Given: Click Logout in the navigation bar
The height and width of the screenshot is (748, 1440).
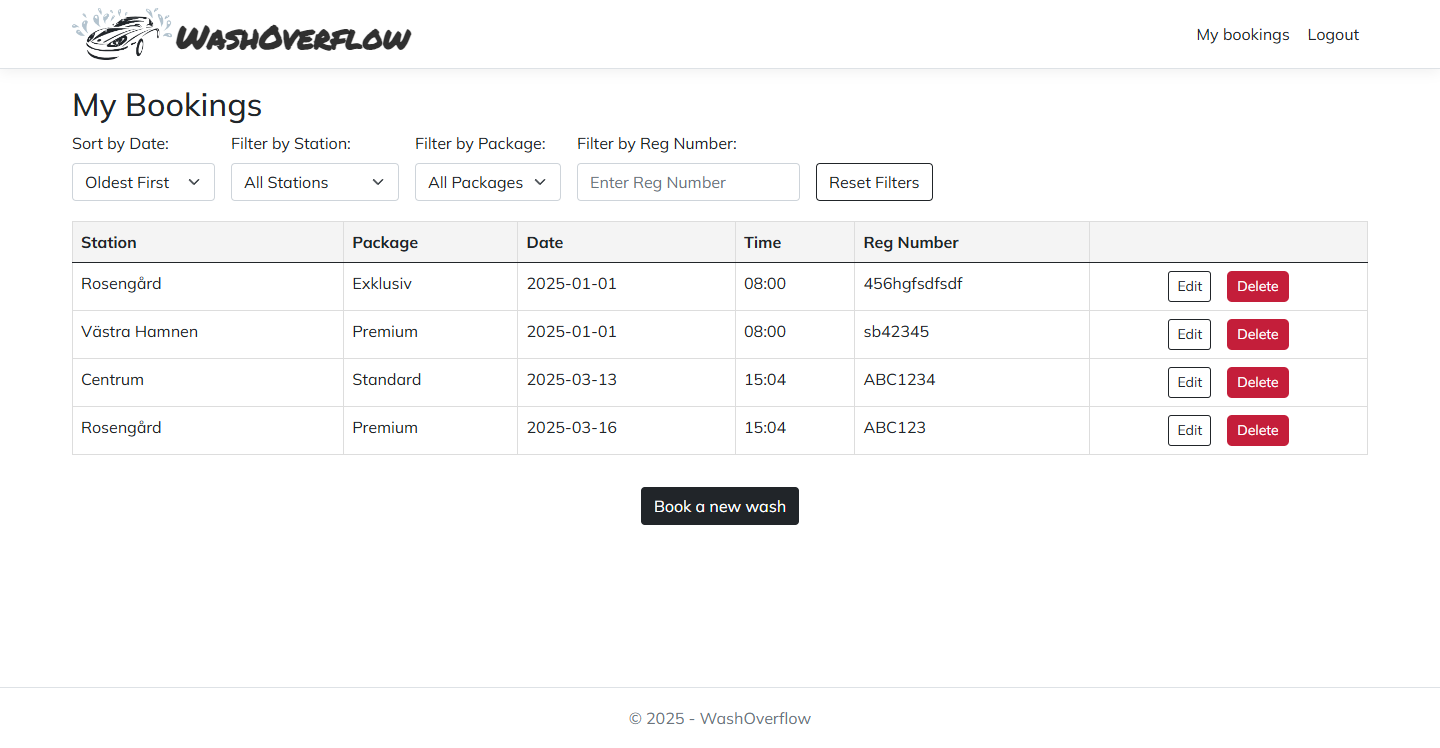Looking at the screenshot, I should (x=1332, y=35).
